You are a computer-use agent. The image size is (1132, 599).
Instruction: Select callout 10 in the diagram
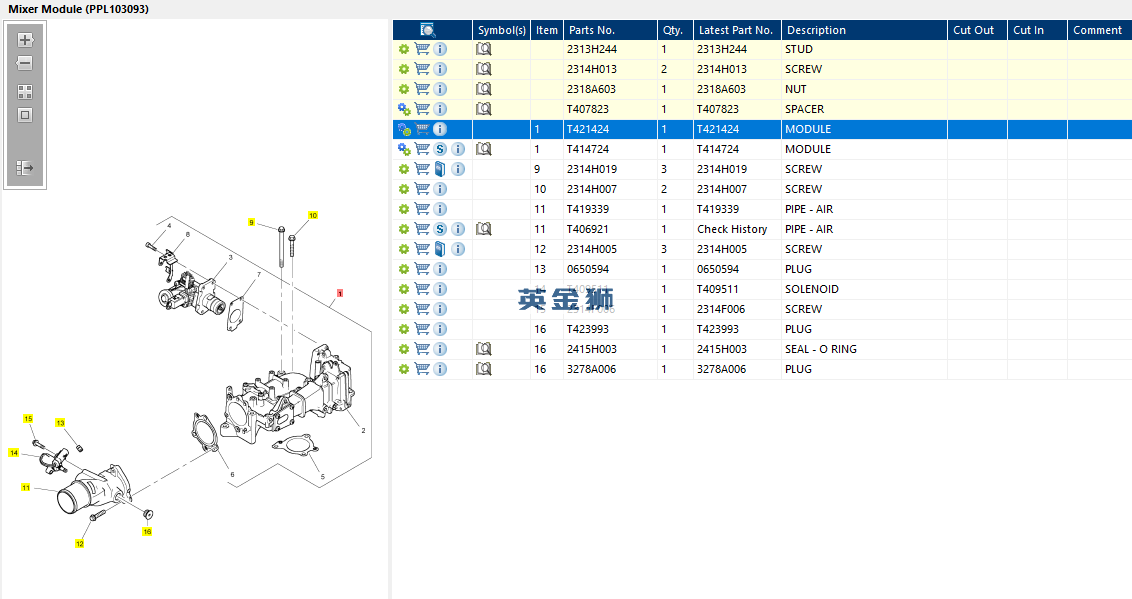(313, 215)
